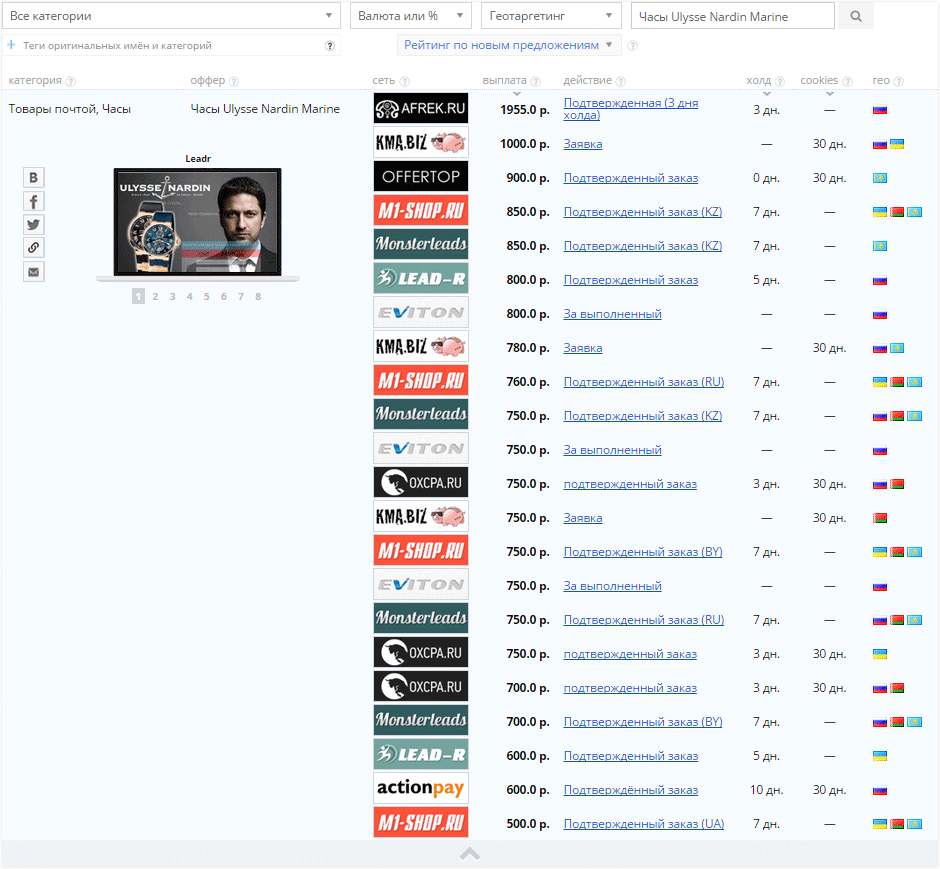Screen dimensions: 940x869
Task: Share offer on Twitter icon
Action: click(34, 224)
